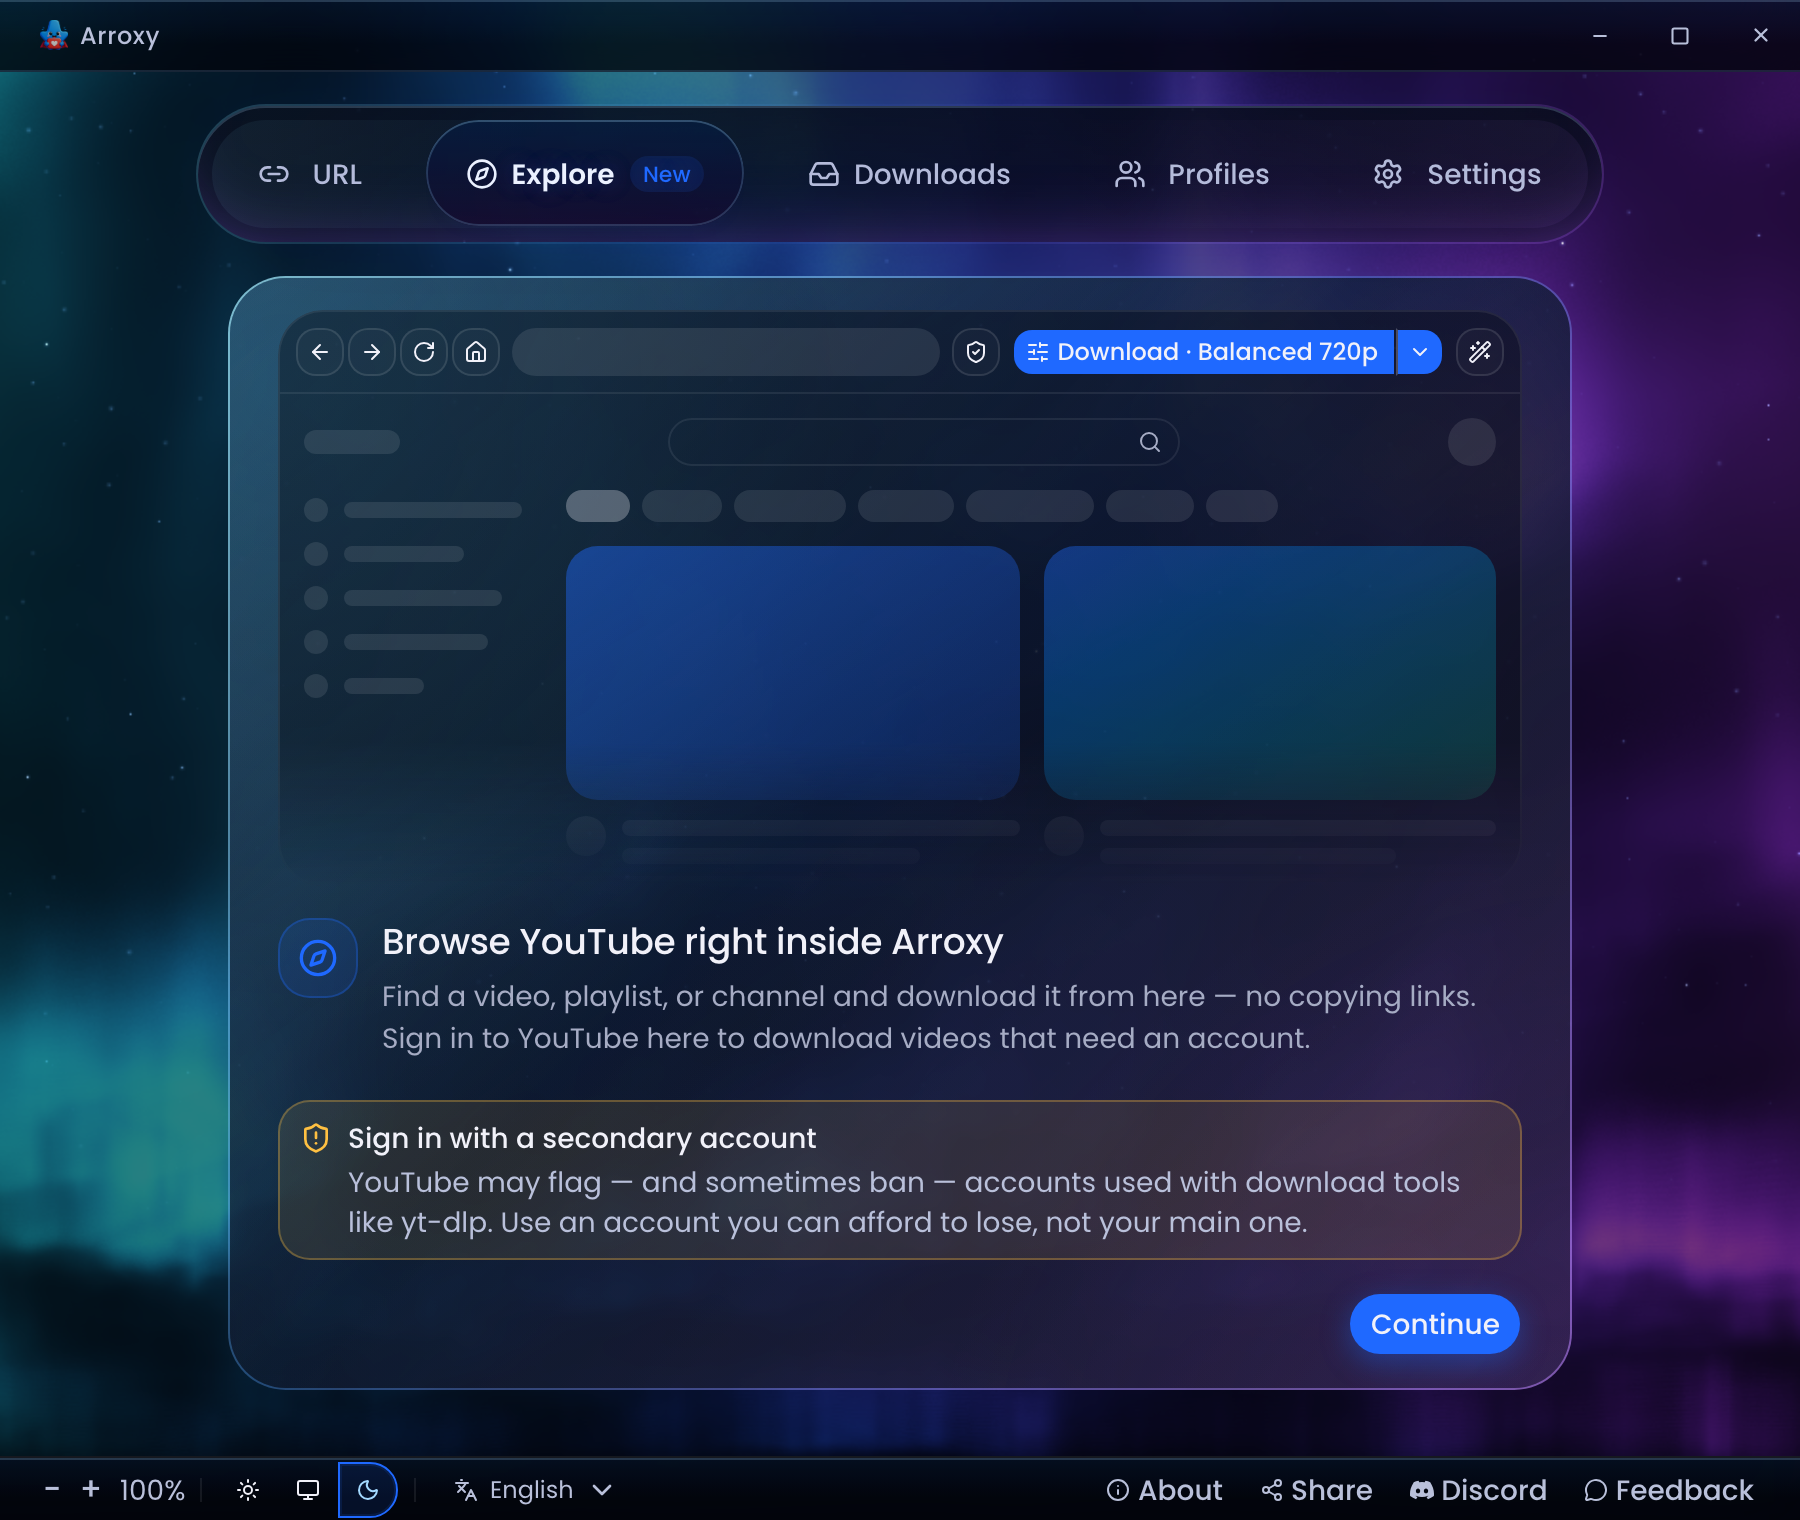
Task: Click the profile avatar circle placeholder
Action: [x=1472, y=442]
